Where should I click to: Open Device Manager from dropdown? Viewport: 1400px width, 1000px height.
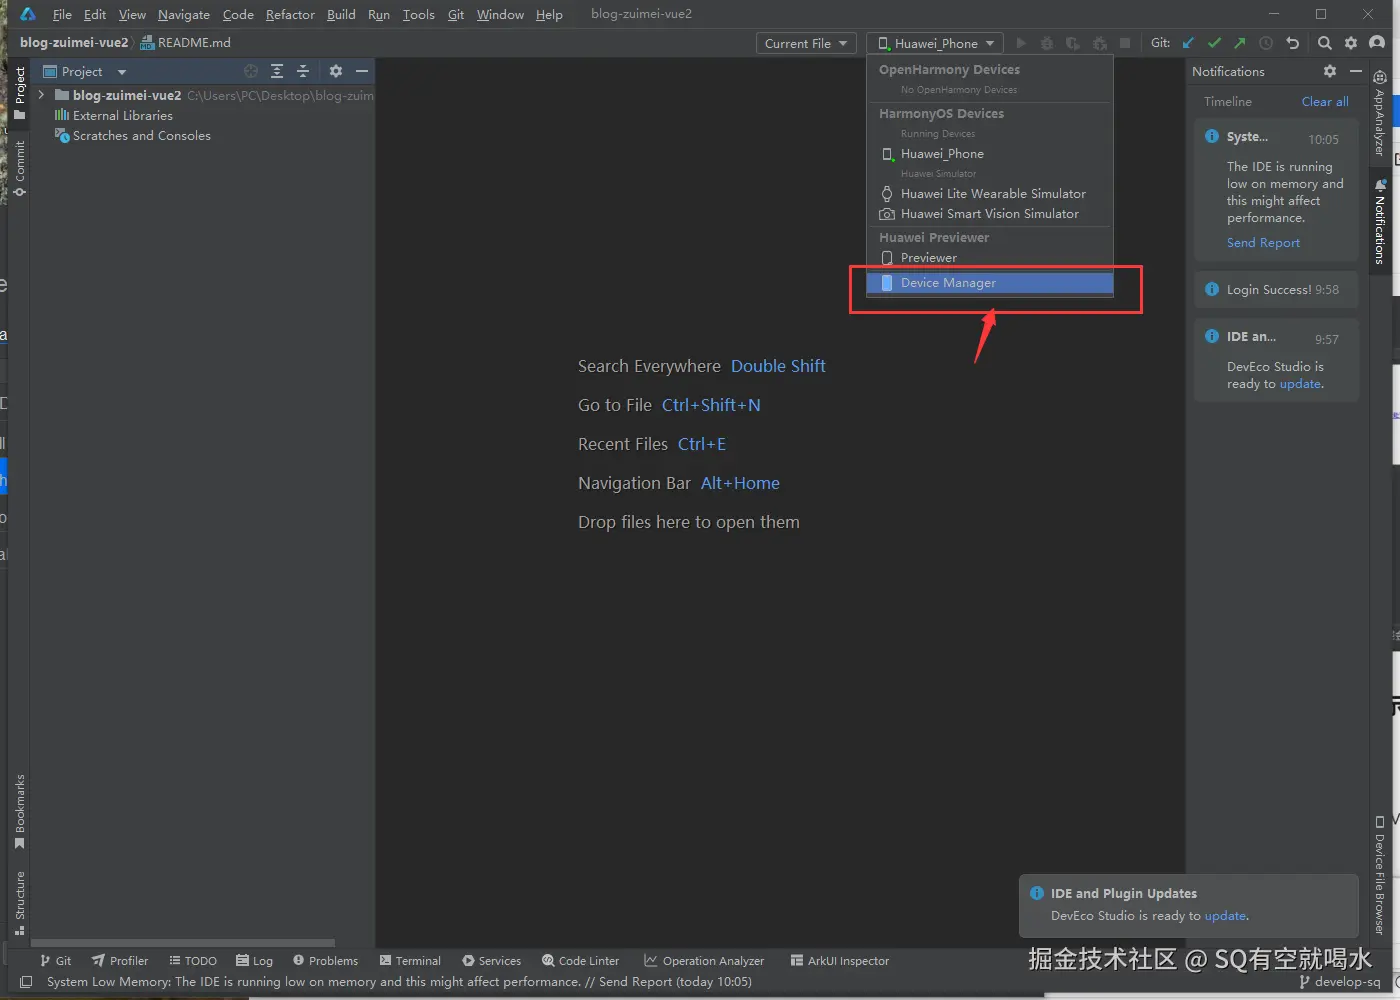tap(990, 283)
